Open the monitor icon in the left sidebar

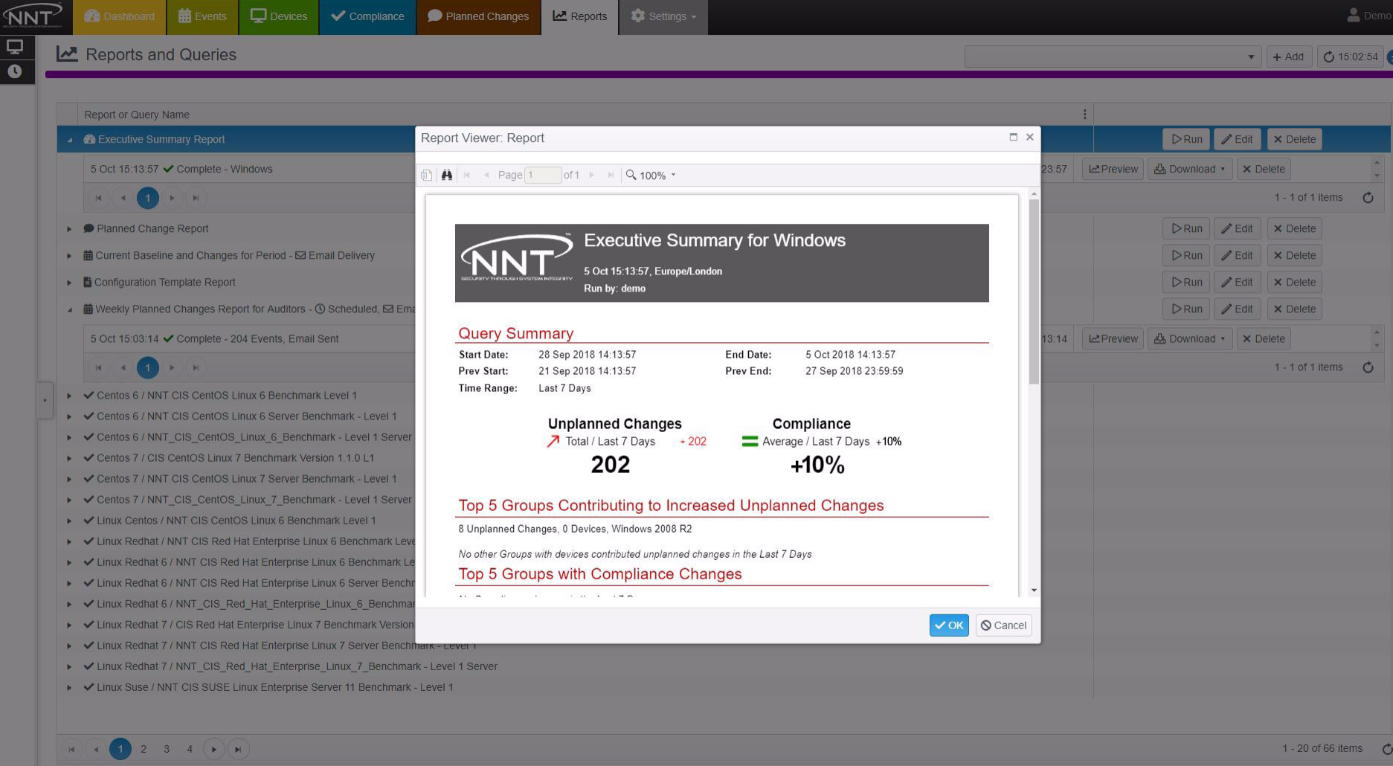[x=14, y=47]
